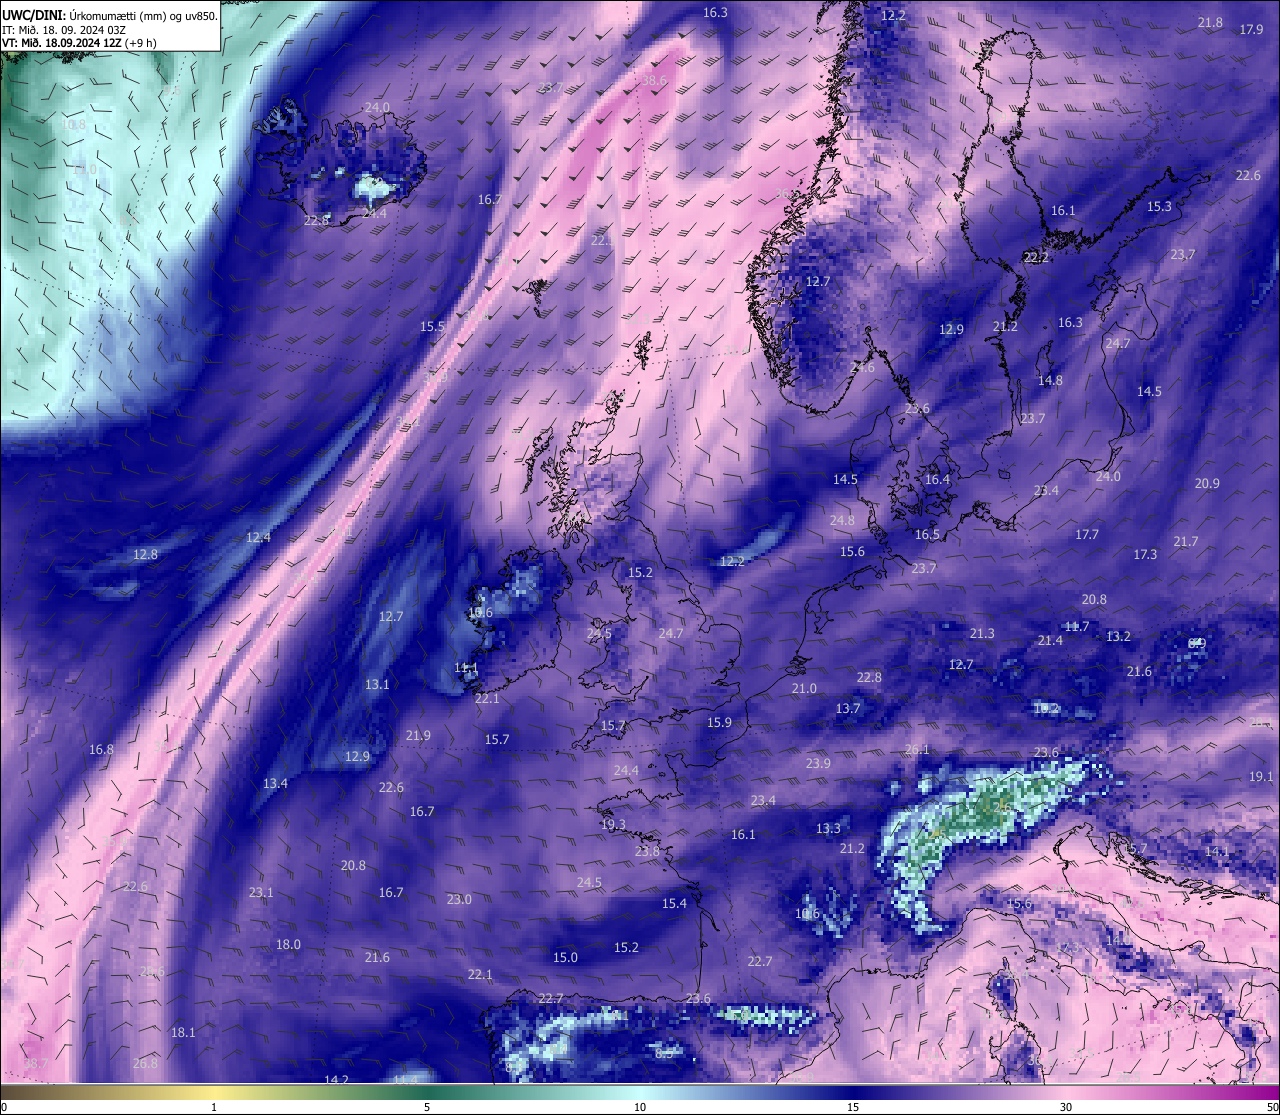Click the 21.3 map value
This screenshot has width=1280, height=1115.
[x=982, y=633]
